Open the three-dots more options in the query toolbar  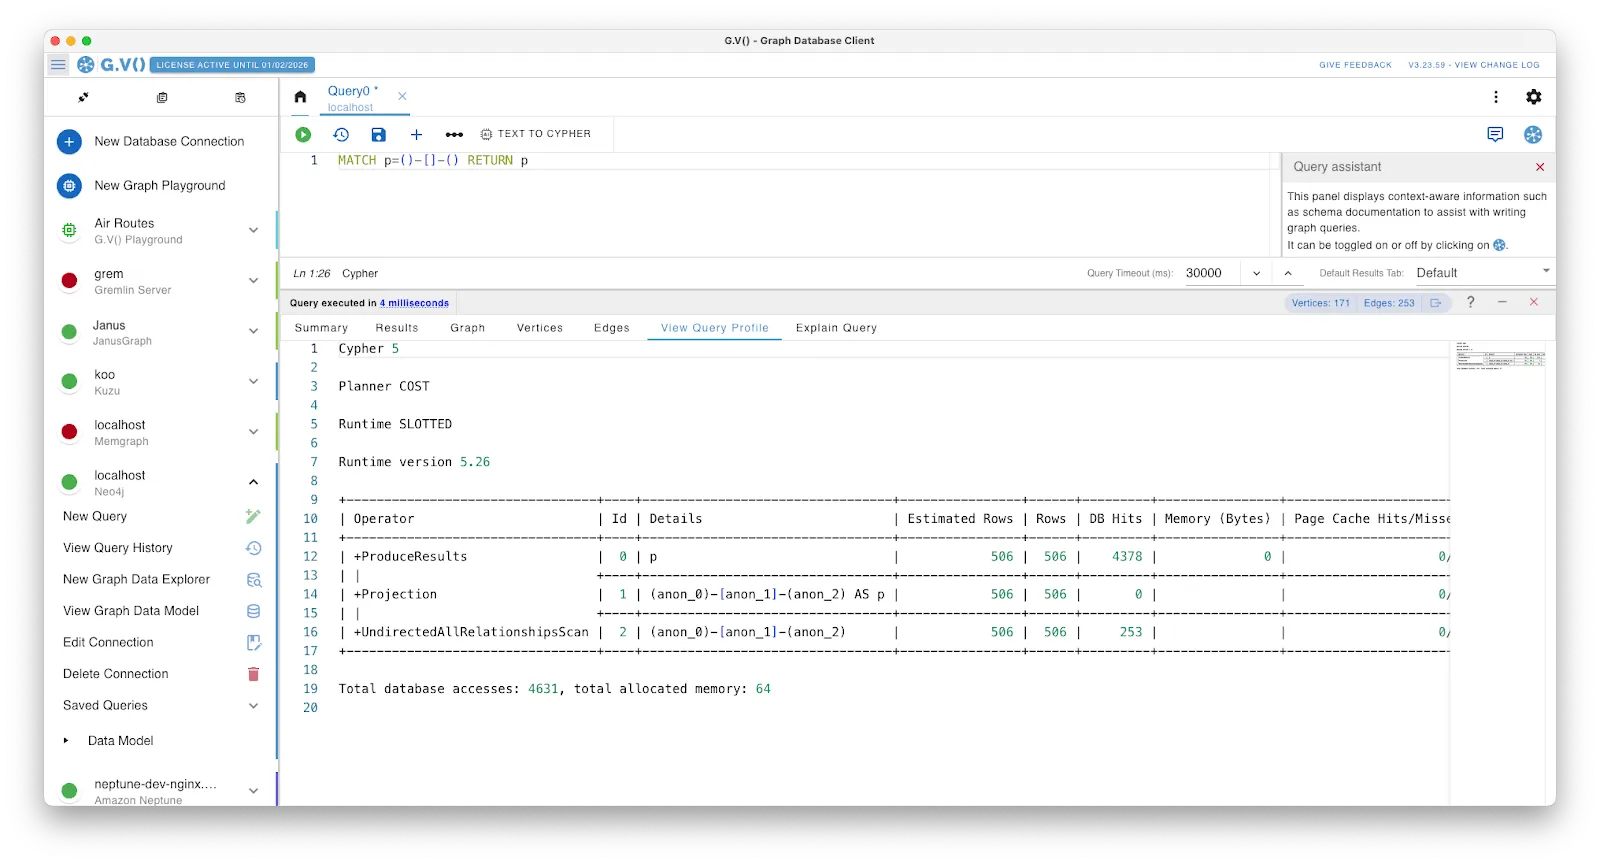point(454,134)
